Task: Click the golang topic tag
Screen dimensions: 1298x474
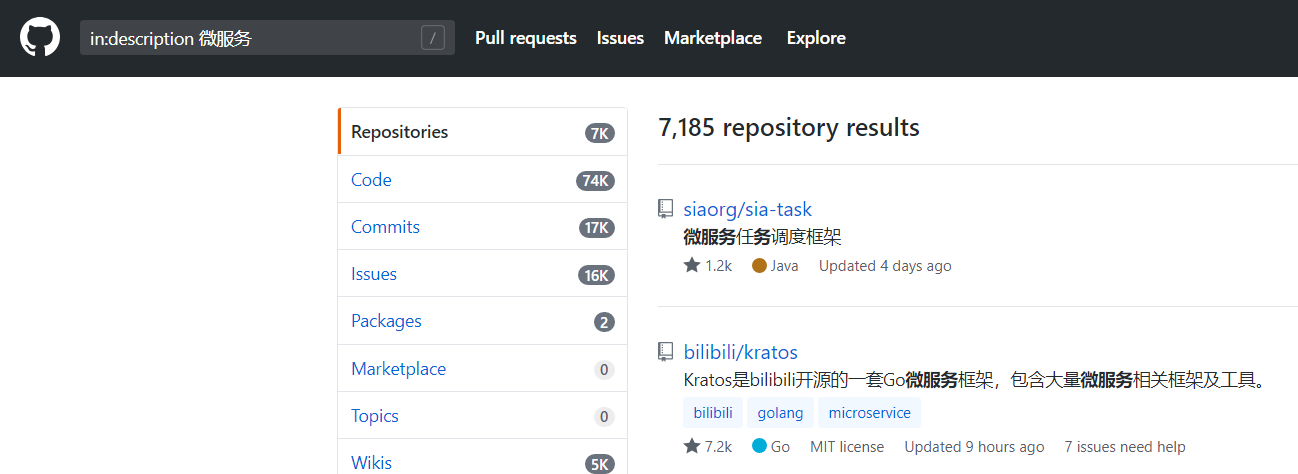Action: [x=780, y=413]
